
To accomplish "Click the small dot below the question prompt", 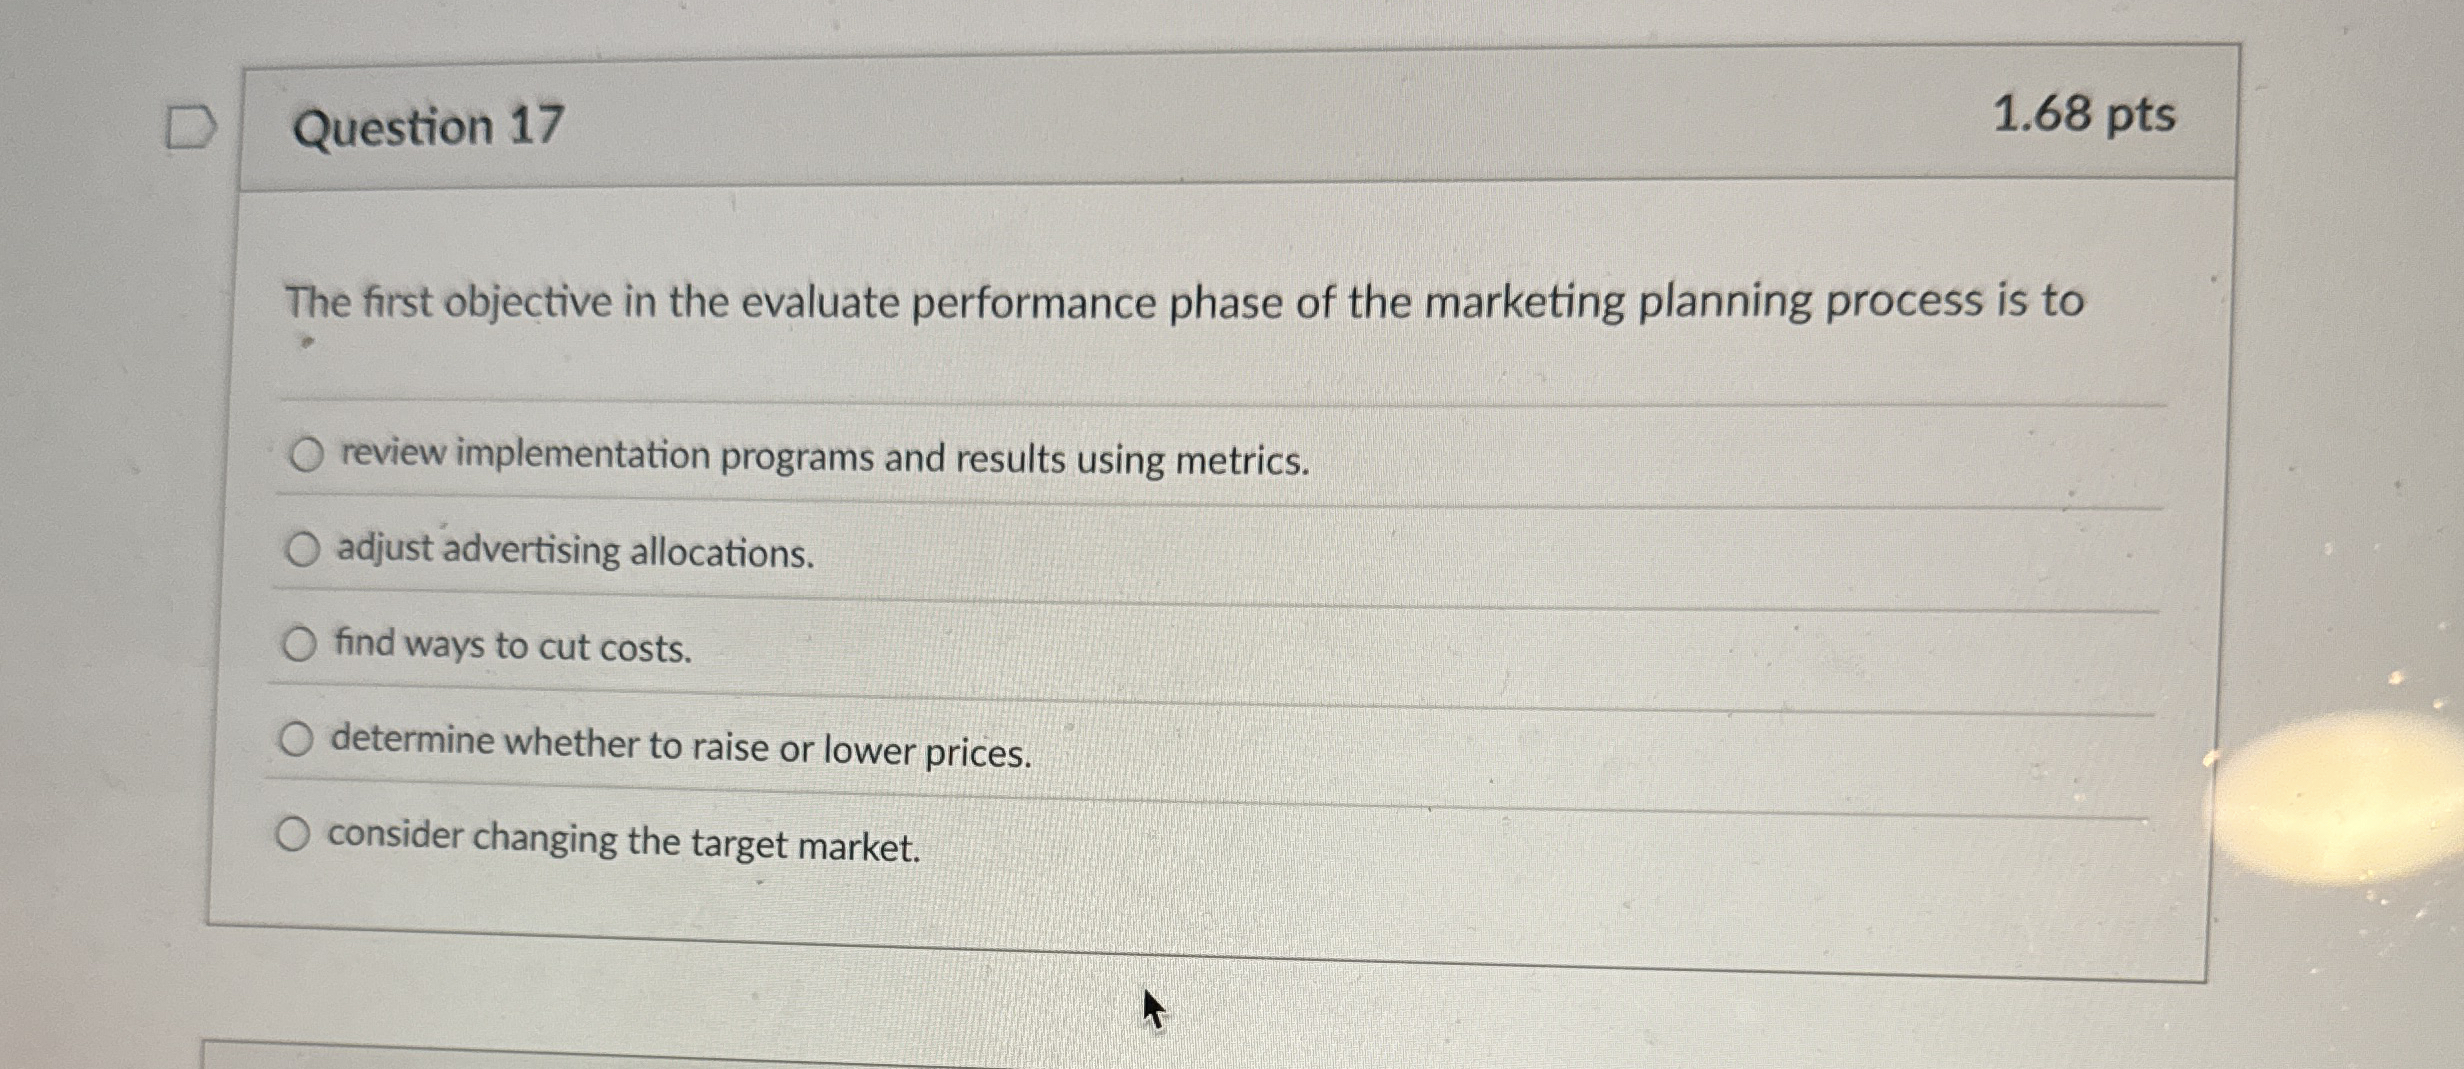I will tap(308, 343).
